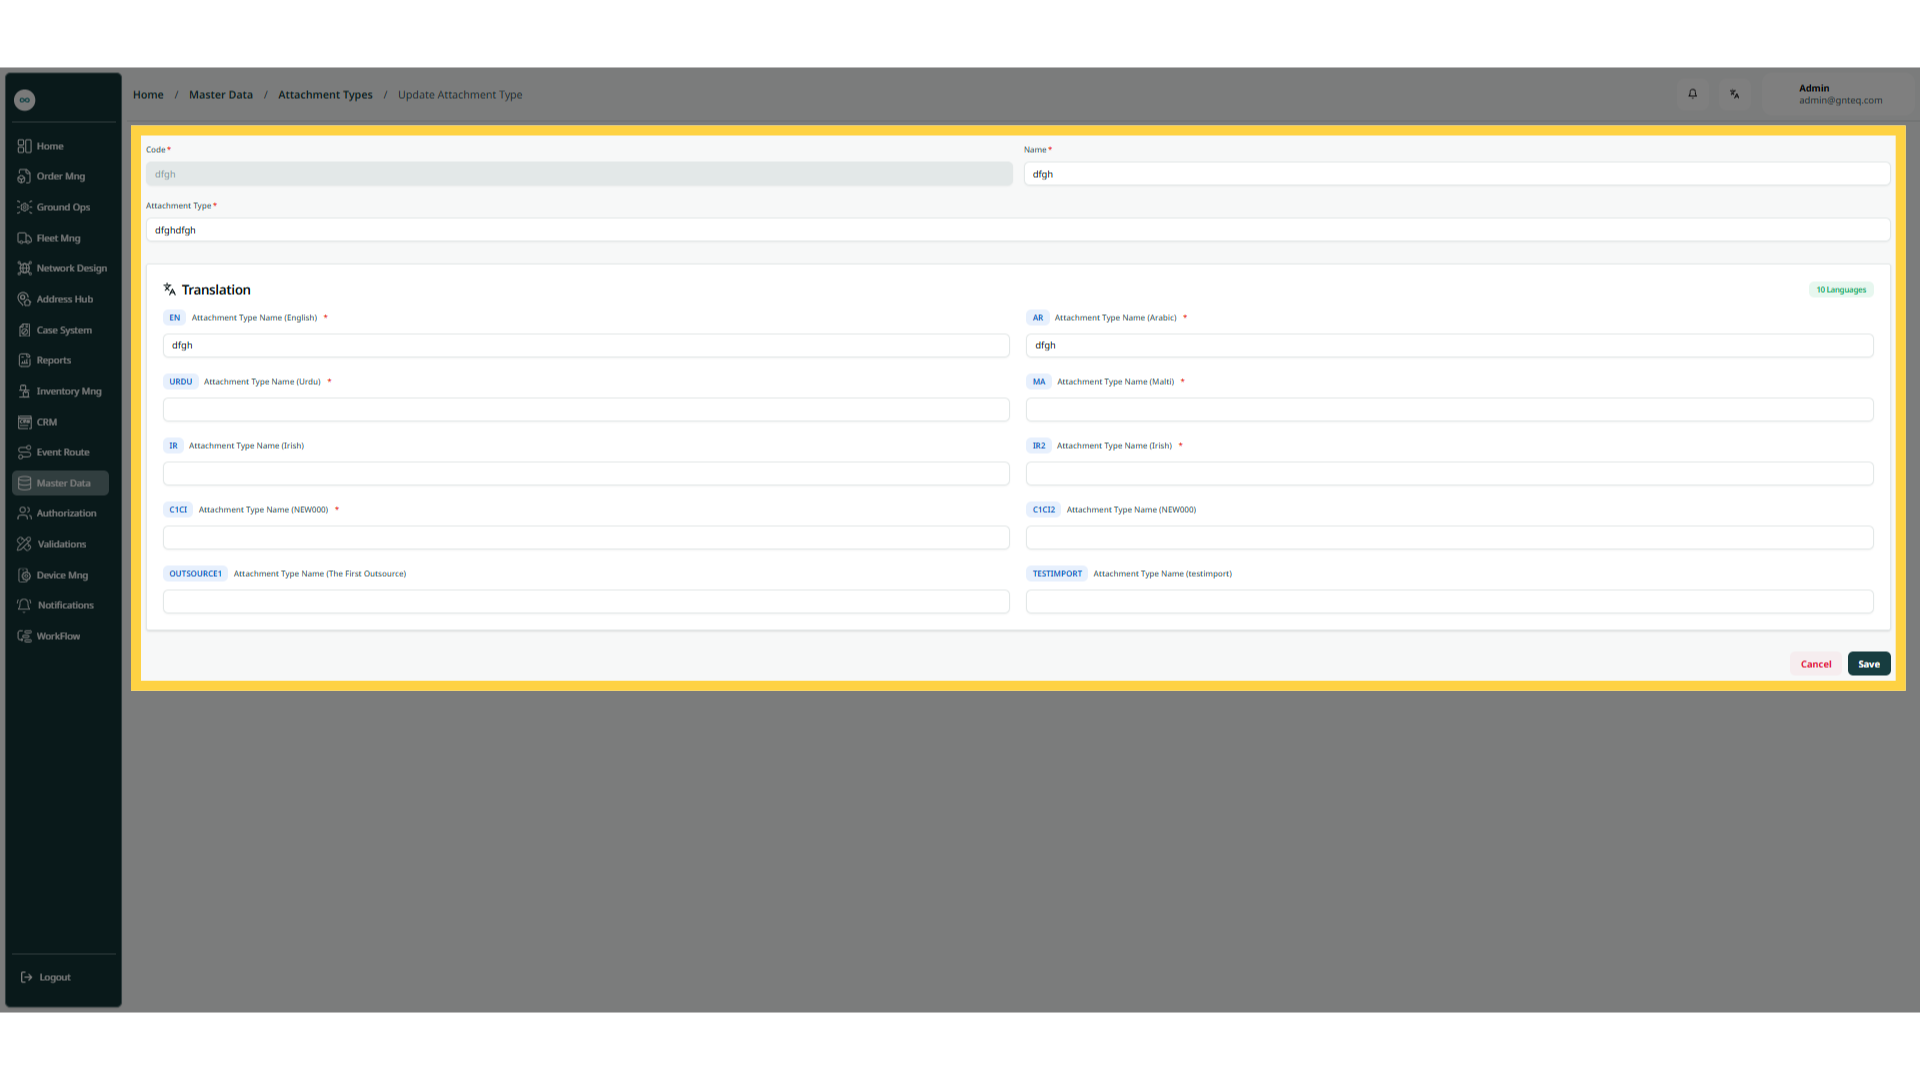
Task: Click the notification bell in header
Action: [1693, 94]
